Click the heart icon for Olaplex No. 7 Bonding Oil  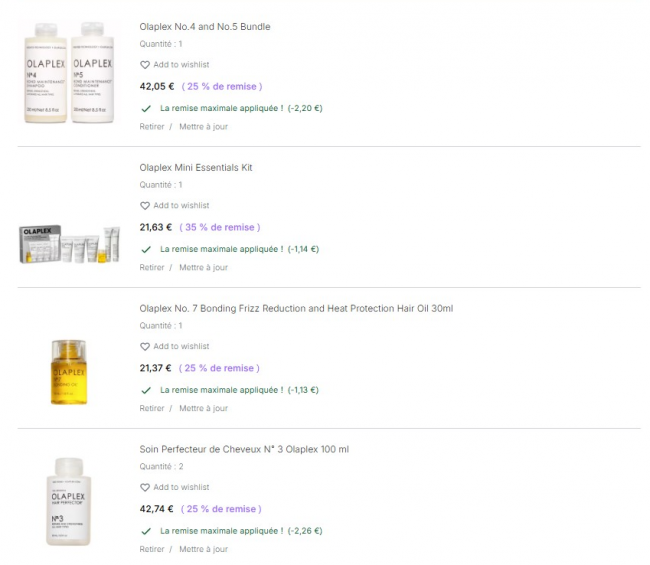pos(145,347)
